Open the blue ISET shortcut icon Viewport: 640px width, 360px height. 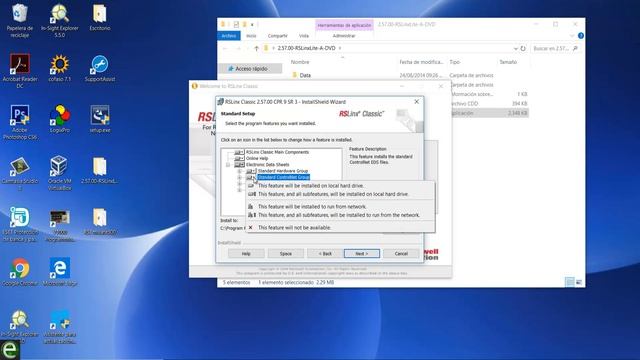[x=20, y=224]
